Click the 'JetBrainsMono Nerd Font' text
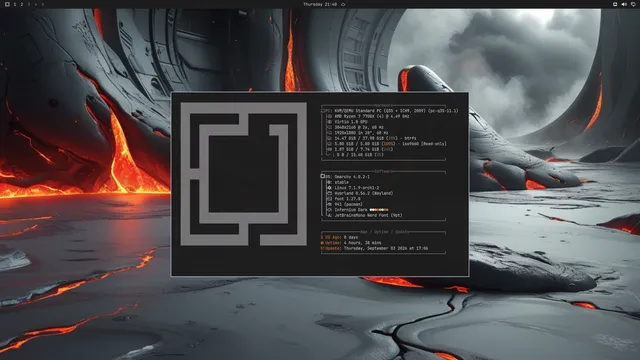Screen dimensions: 640x360 [x=361, y=215]
